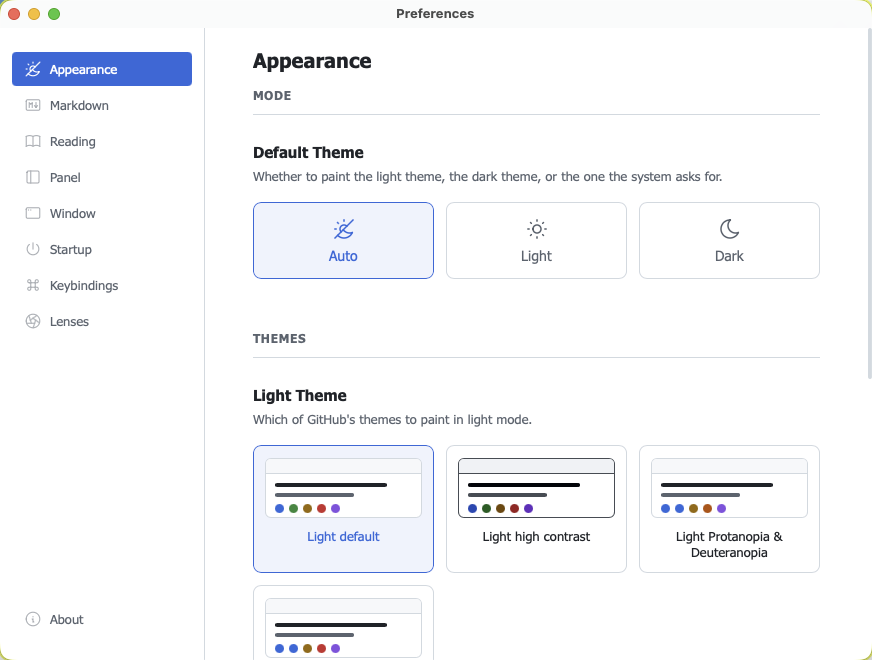Click the Reading book icon
Screen dimensions: 872x660
33,141
